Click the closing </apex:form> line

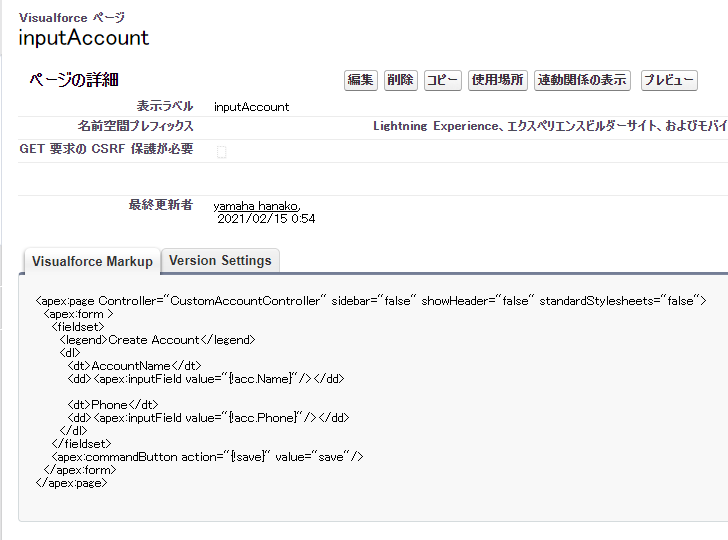click(x=80, y=470)
